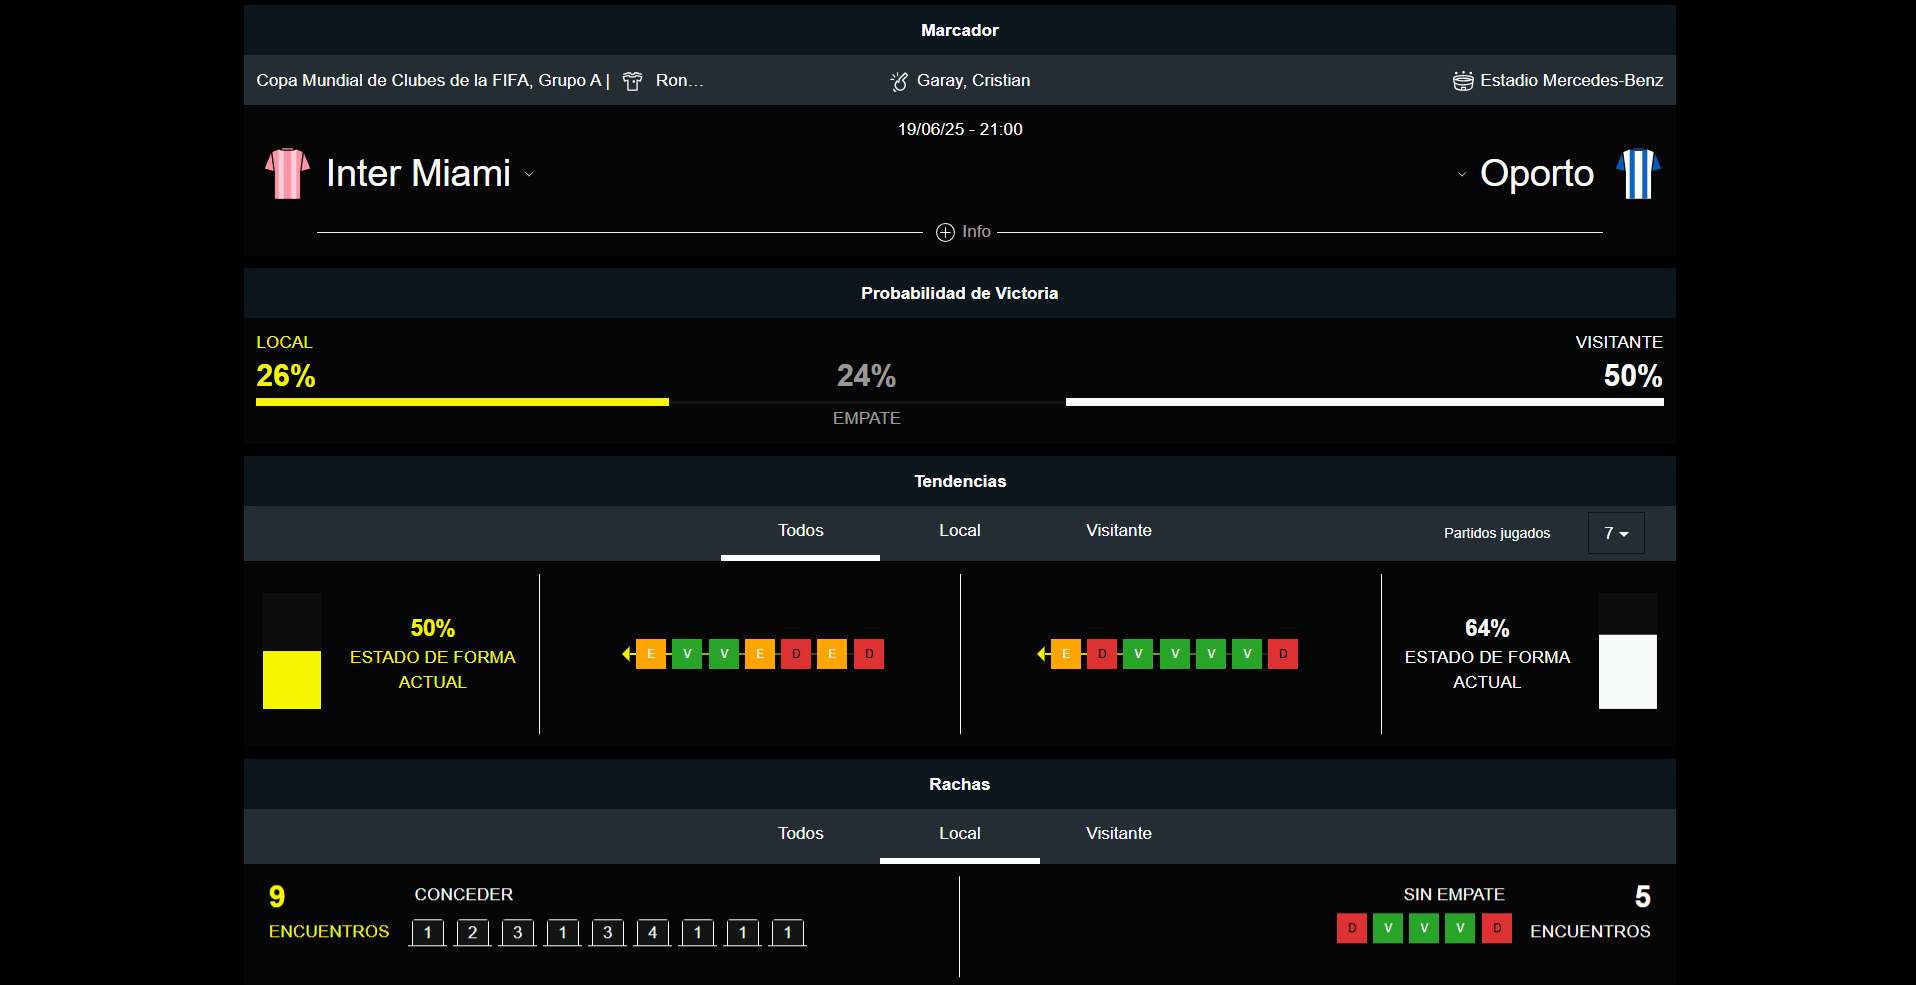1916x985 pixels.
Task: Open the Partidos jugados dropdown showing 7
Action: (x=1615, y=533)
